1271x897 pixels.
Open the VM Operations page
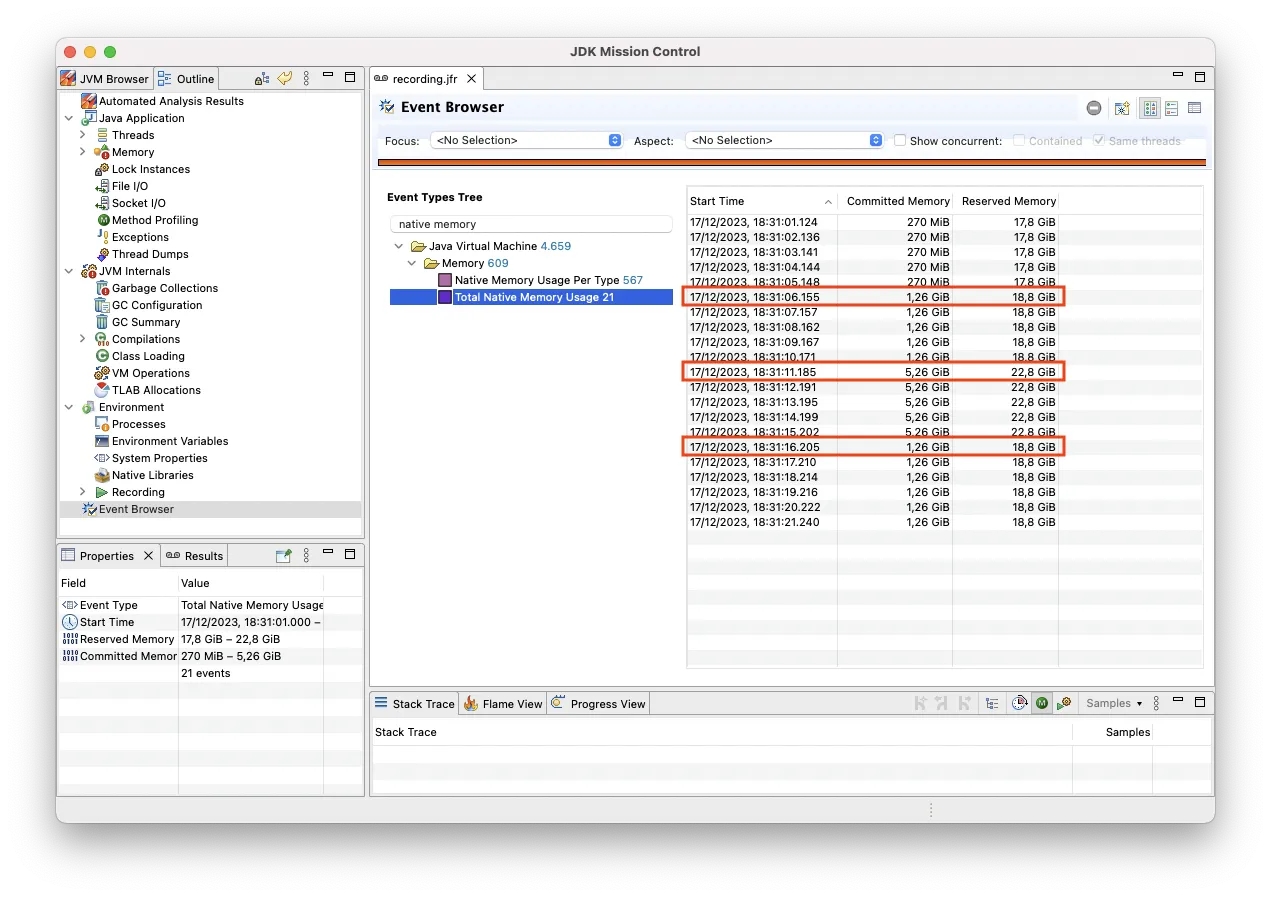pyautogui.click(x=150, y=373)
